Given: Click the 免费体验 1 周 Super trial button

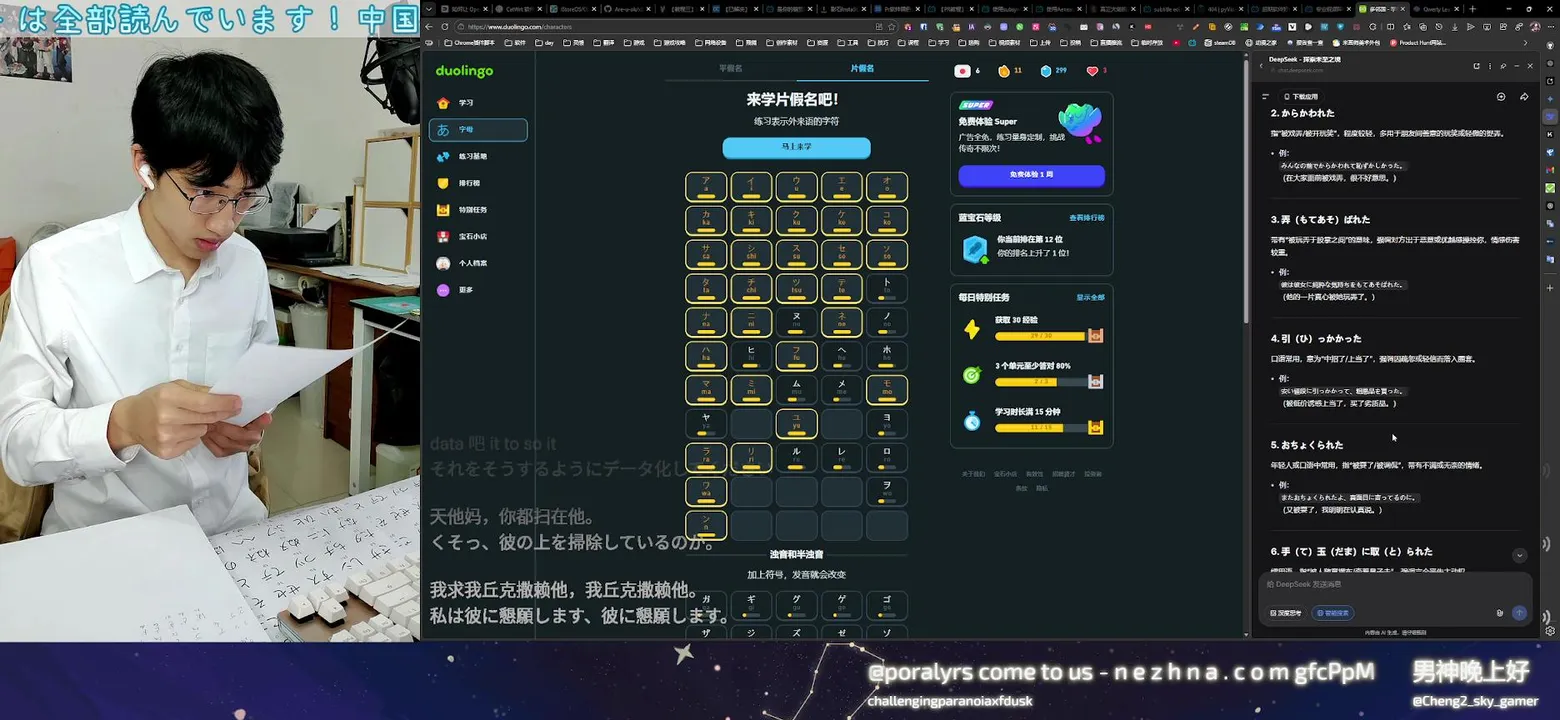Looking at the screenshot, I should 1031,175.
